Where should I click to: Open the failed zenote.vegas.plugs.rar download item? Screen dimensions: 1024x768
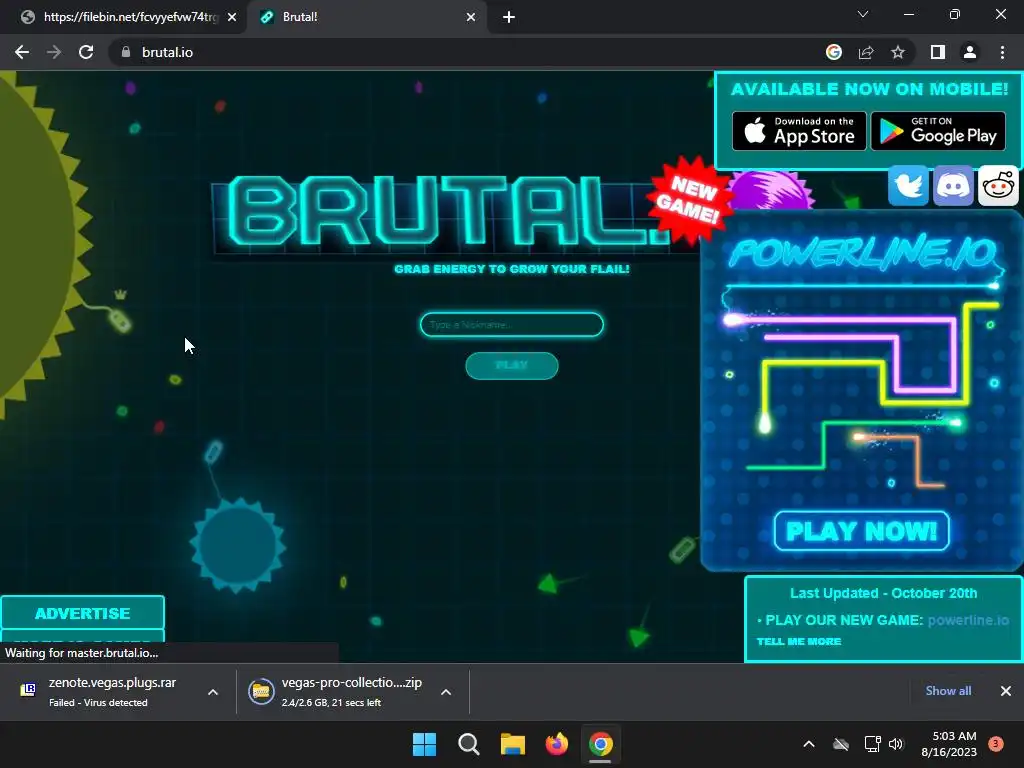pyautogui.click(x=111, y=692)
